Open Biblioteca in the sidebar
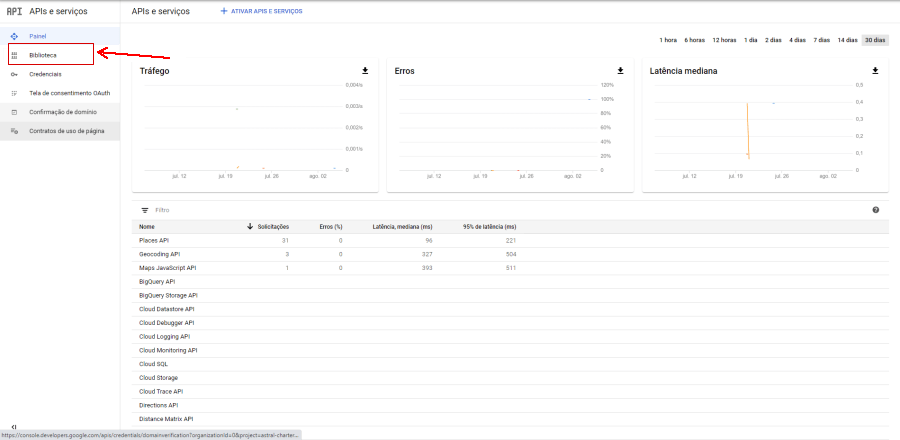900x440 pixels. [x=60, y=55]
